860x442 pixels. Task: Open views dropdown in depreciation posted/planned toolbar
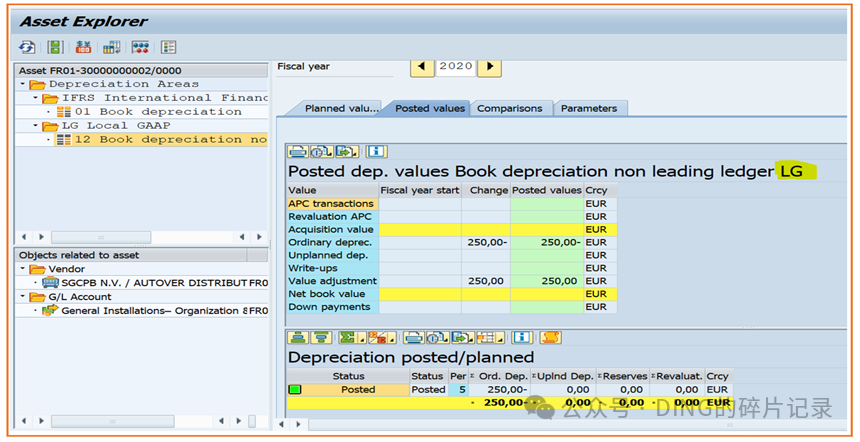pos(438,337)
